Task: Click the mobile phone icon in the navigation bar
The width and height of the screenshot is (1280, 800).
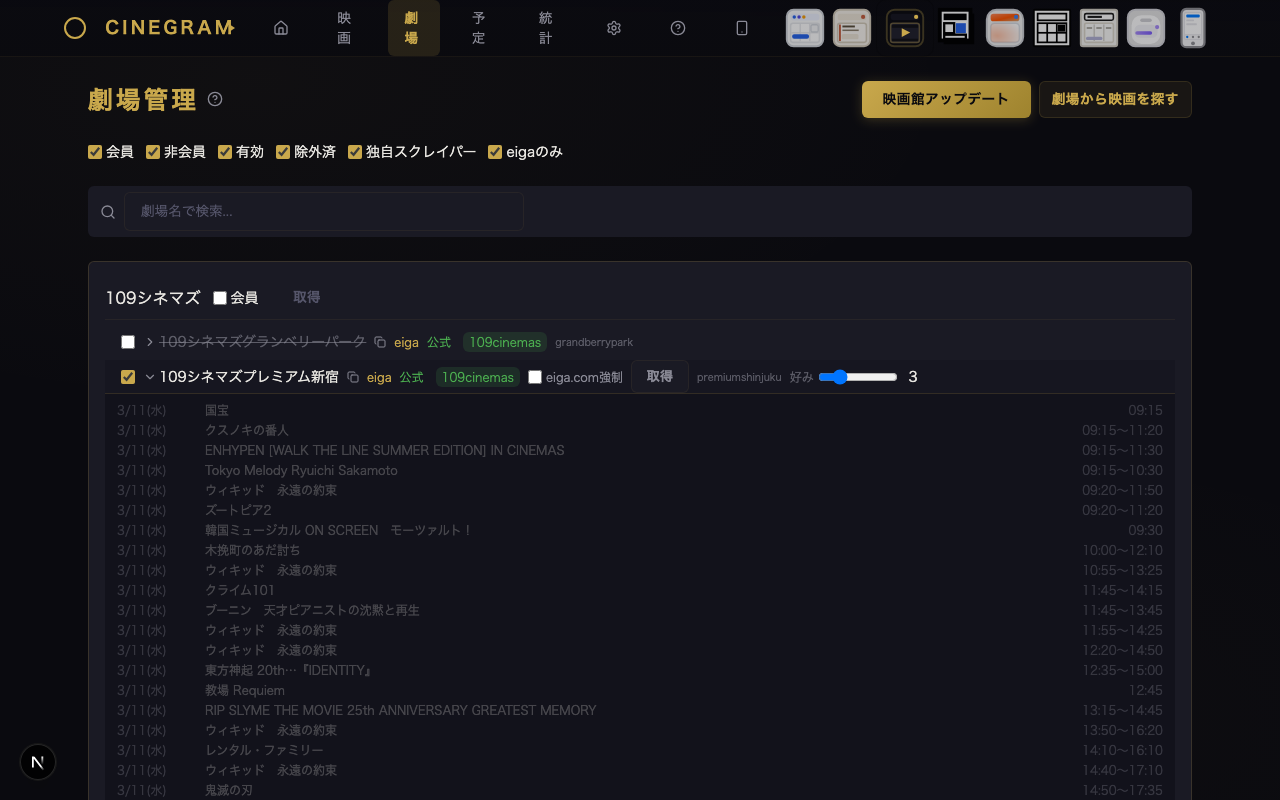Action: pos(742,28)
